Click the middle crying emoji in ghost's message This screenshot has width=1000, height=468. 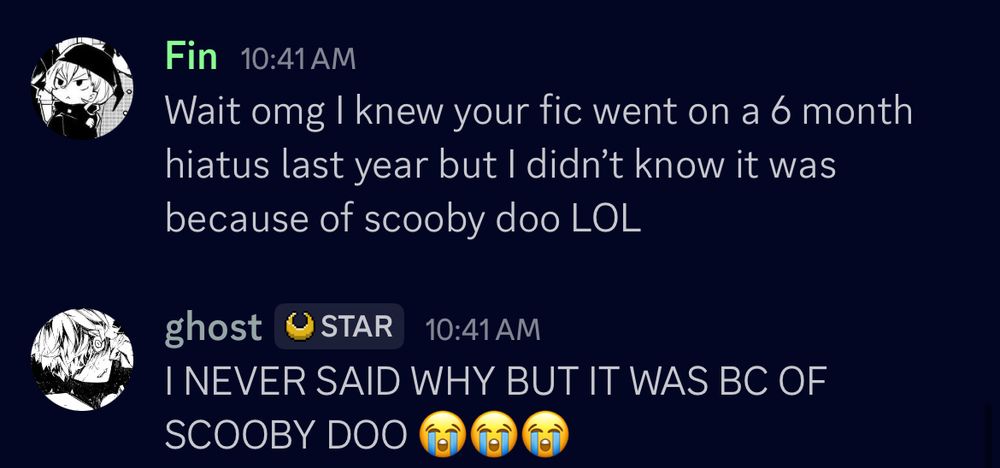pos(492,436)
